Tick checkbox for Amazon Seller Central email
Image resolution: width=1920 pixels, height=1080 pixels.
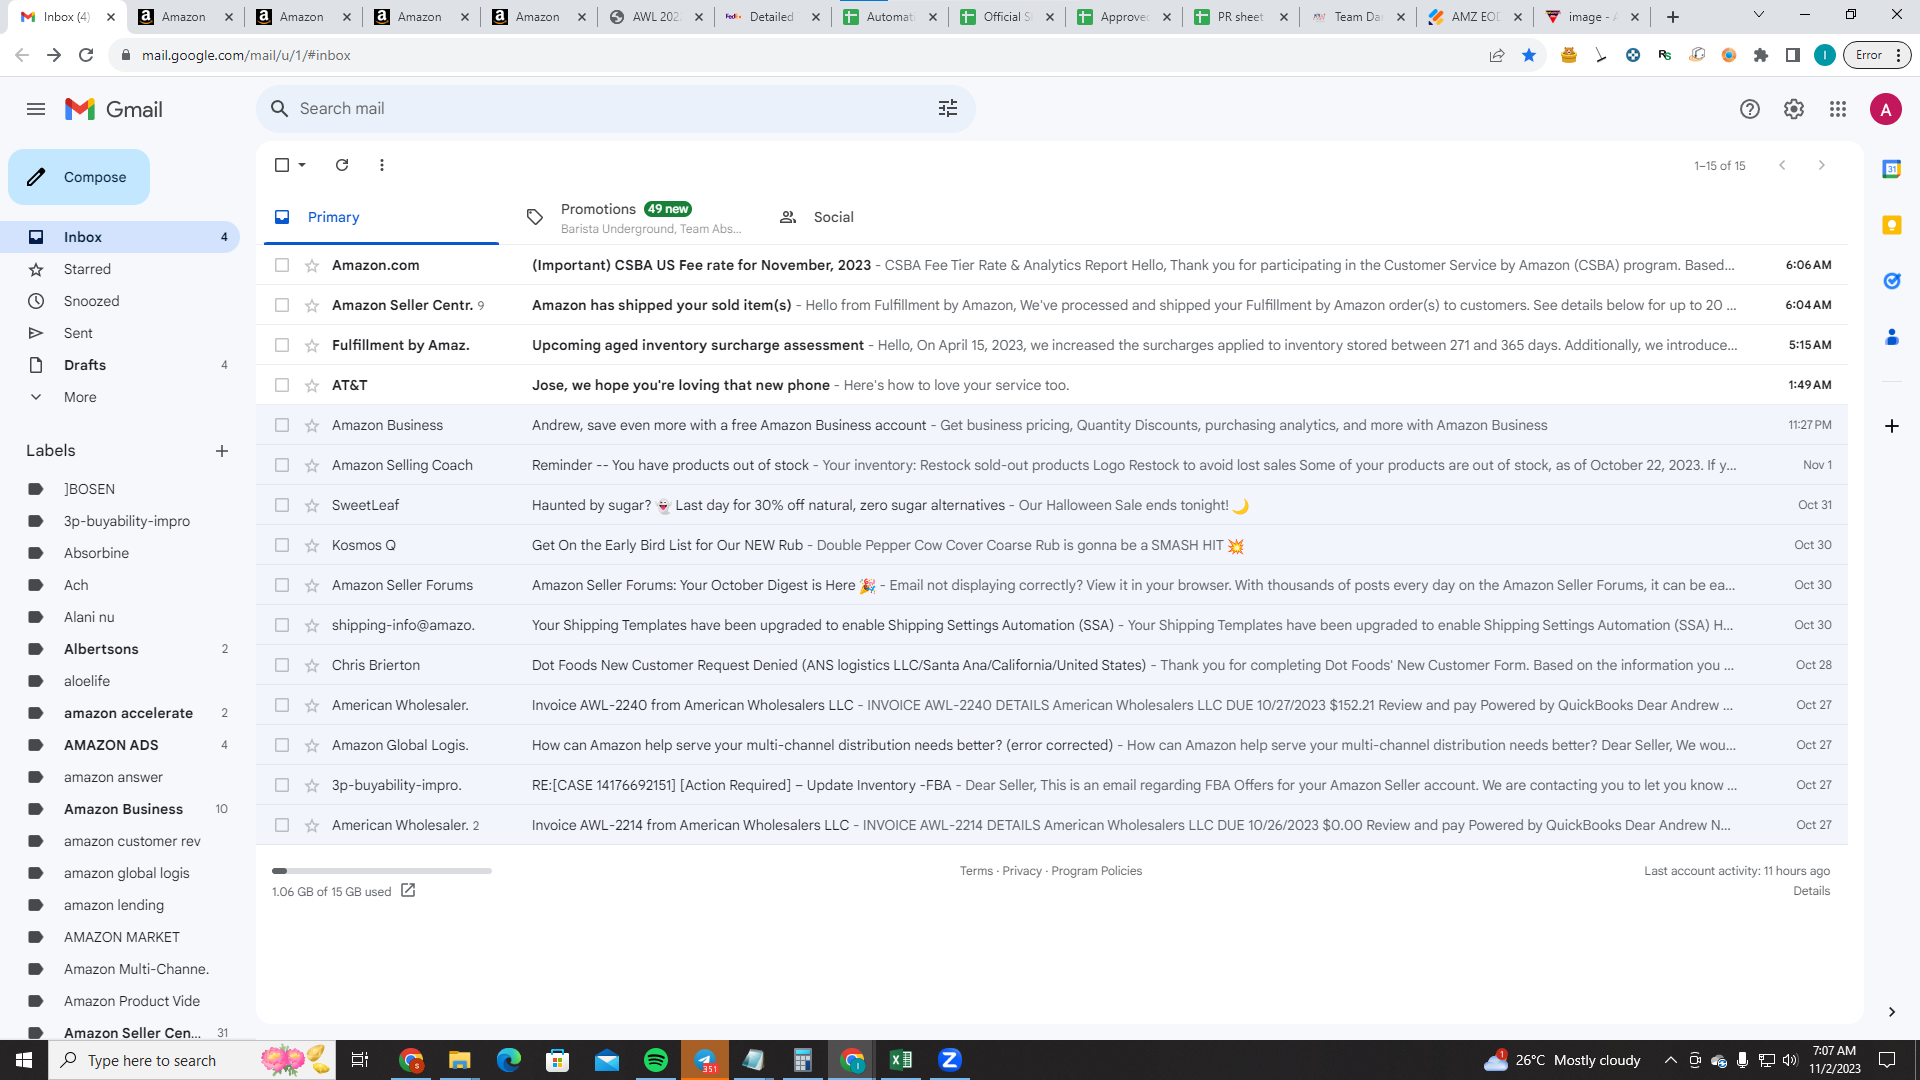(x=282, y=305)
